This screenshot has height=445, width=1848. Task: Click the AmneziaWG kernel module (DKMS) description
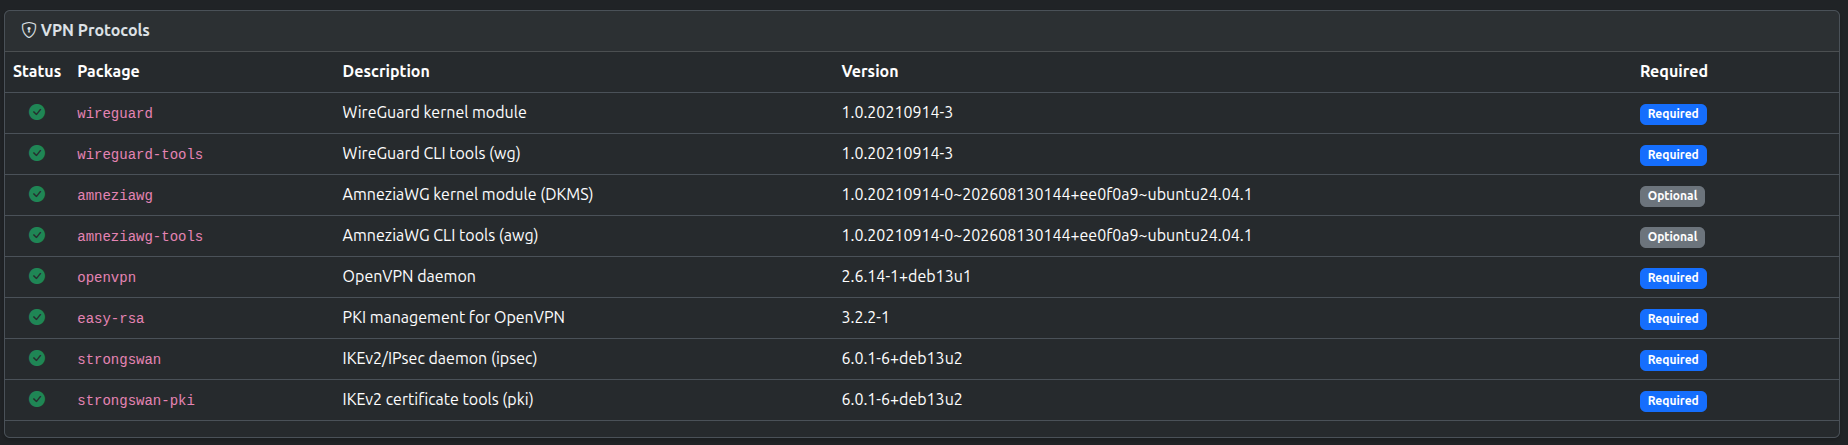coord(468,195)
